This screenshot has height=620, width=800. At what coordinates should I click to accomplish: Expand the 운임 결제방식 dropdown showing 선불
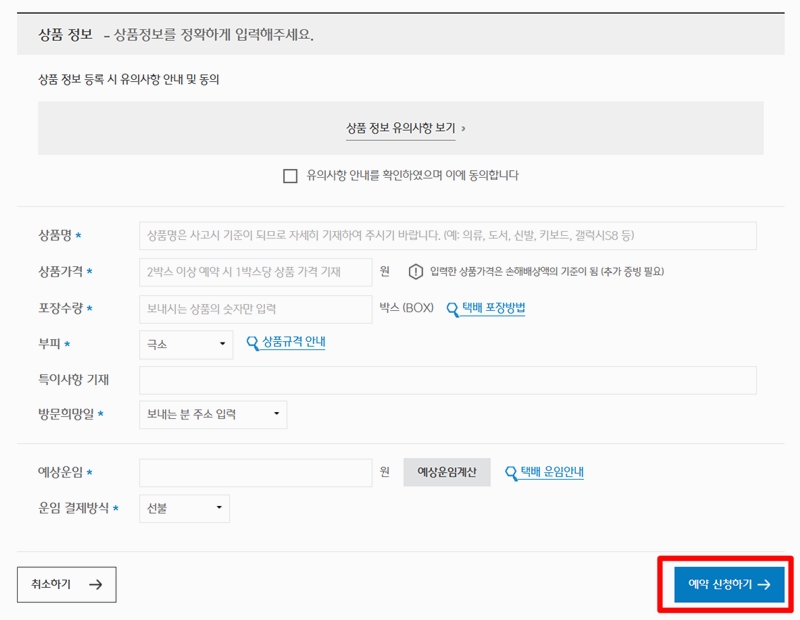tap(184, 509)
